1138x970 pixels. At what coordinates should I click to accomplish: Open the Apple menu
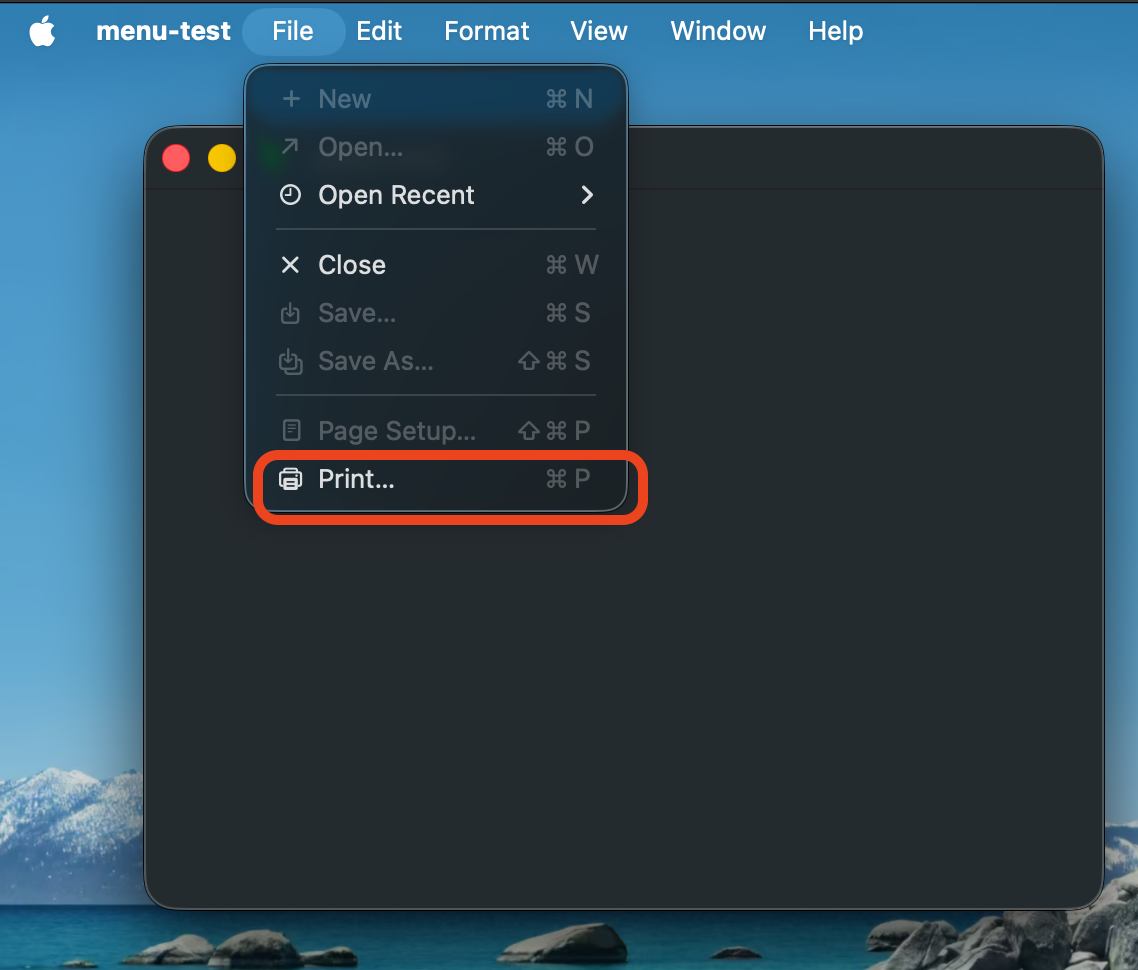[42, 31]
